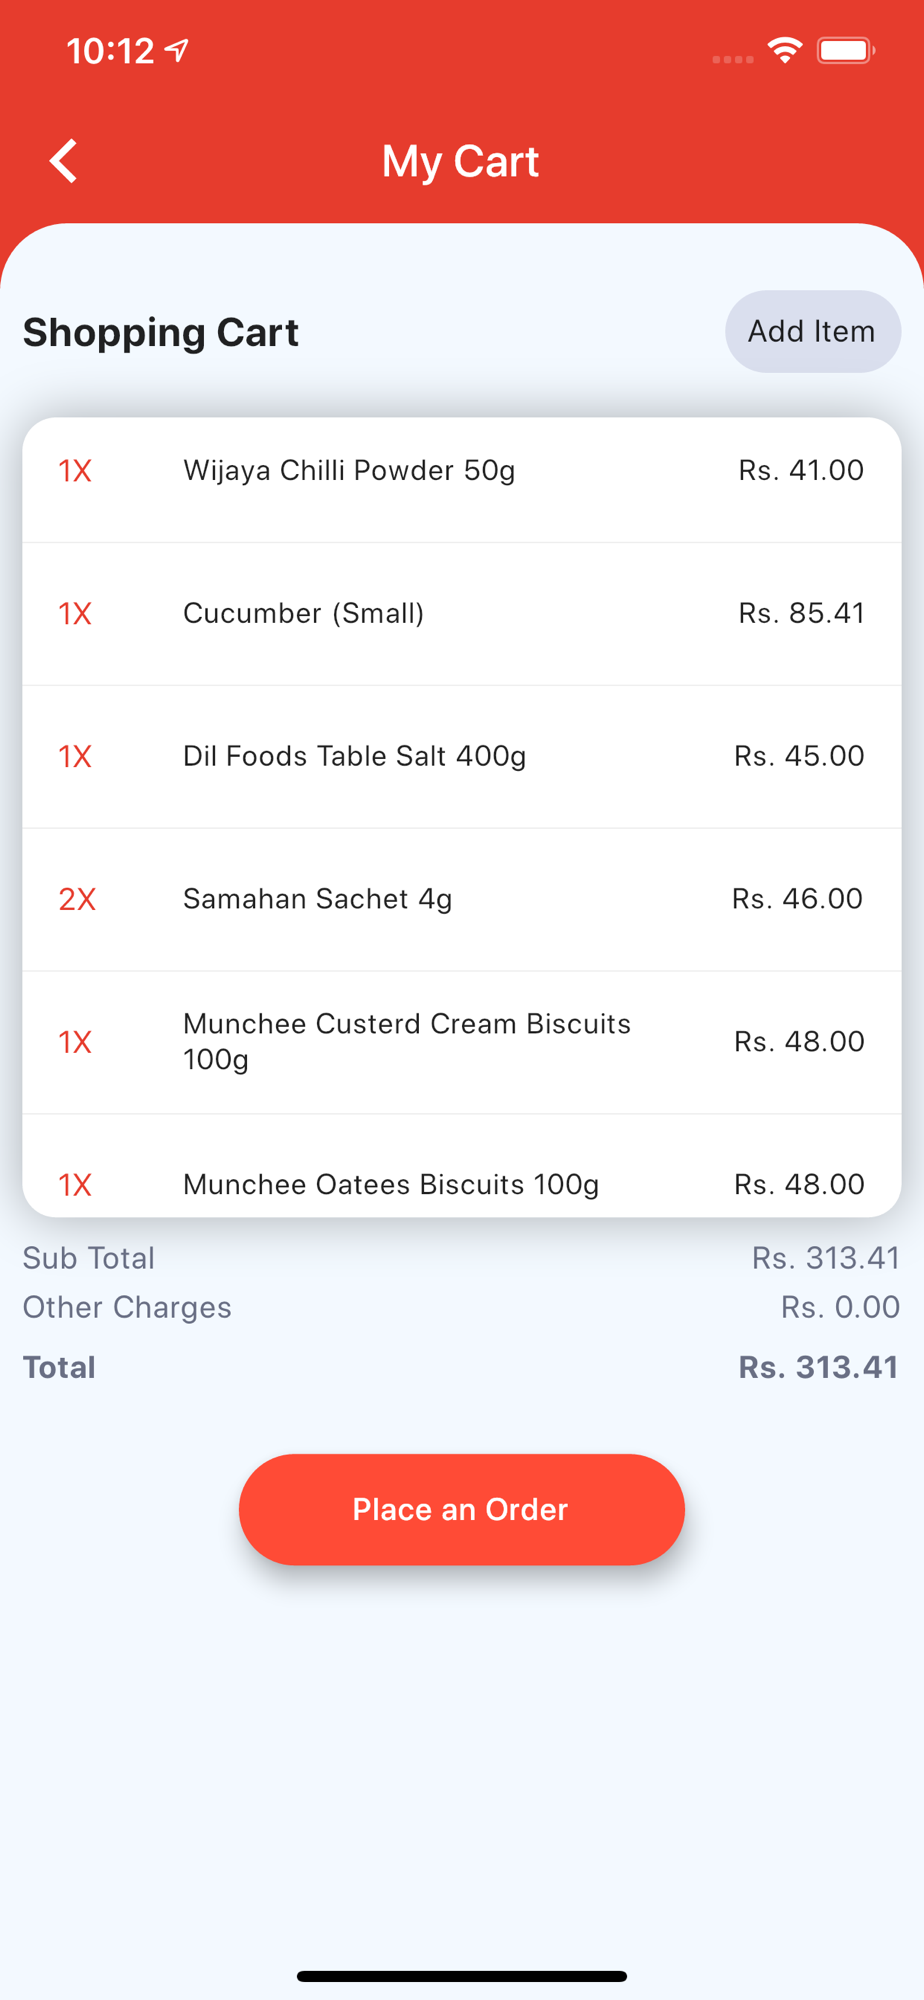The height and width of the screenshot is (2000, 924).
Task: Tap the Rs. 85.41 price
Action: point(801,613)
